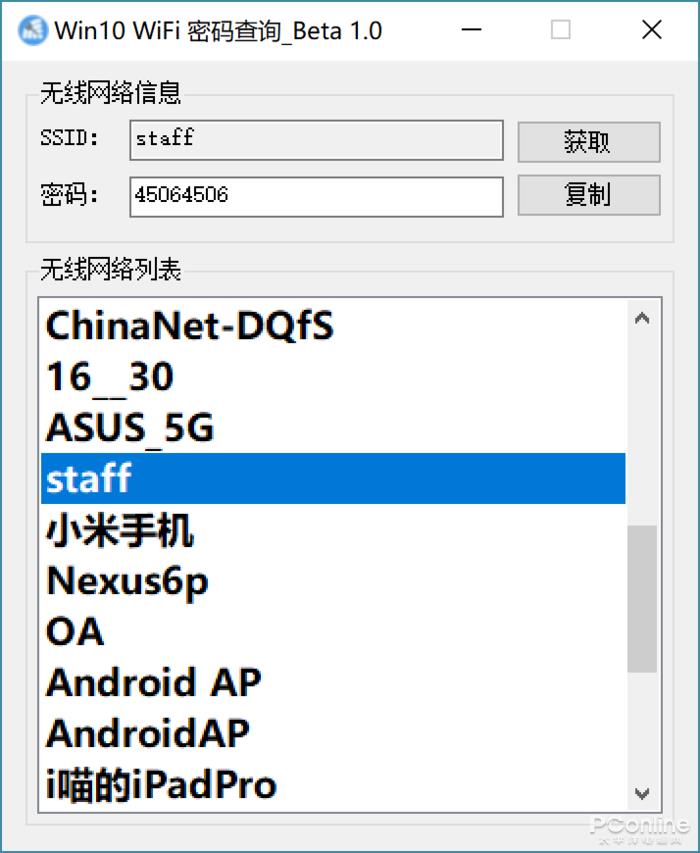Image resolution: width=700 pixels, height=853 pixels.
Task: Click the 密码 password field
Action: coord(316,195)
